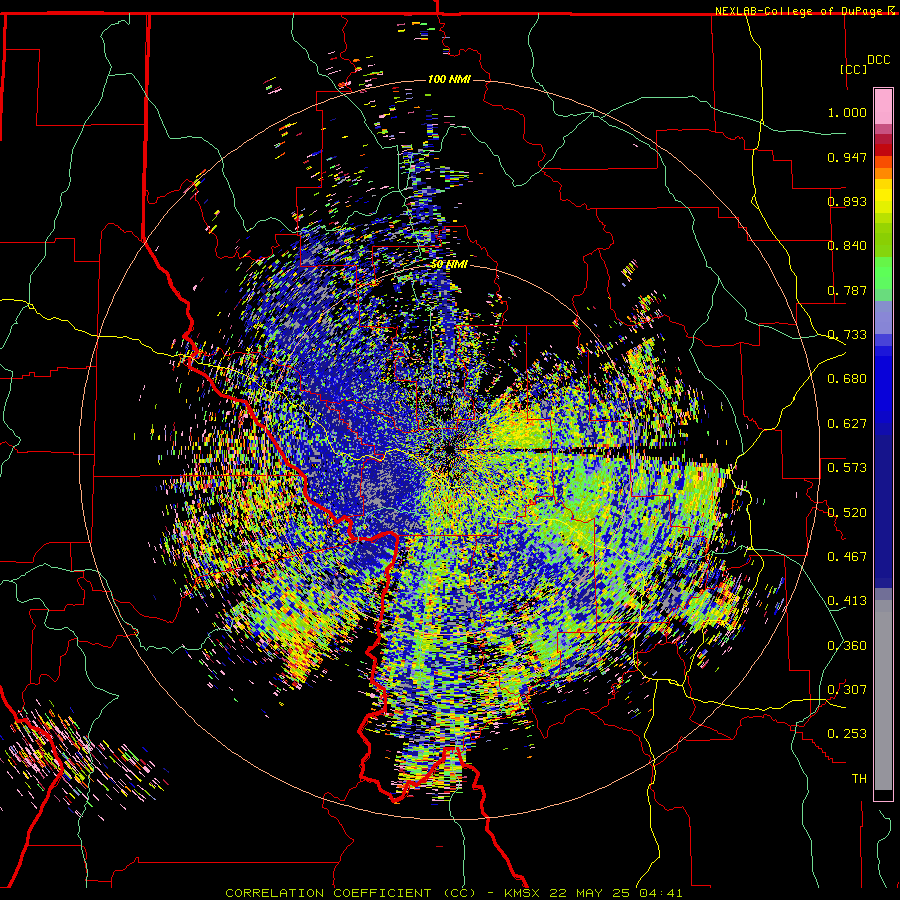The width and height of the screenshot is (900, 900).
Task: Pick the gray color bar segment near 0.307
Action: (x=883, y=695)
